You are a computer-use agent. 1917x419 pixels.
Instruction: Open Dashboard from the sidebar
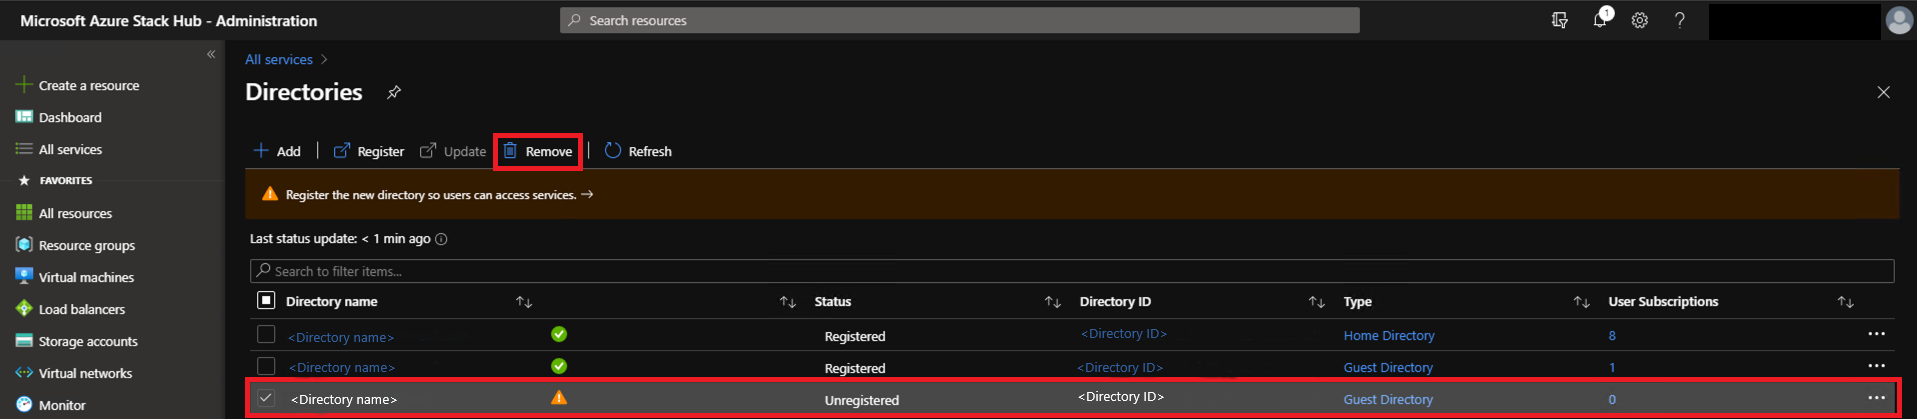[59, 117]
